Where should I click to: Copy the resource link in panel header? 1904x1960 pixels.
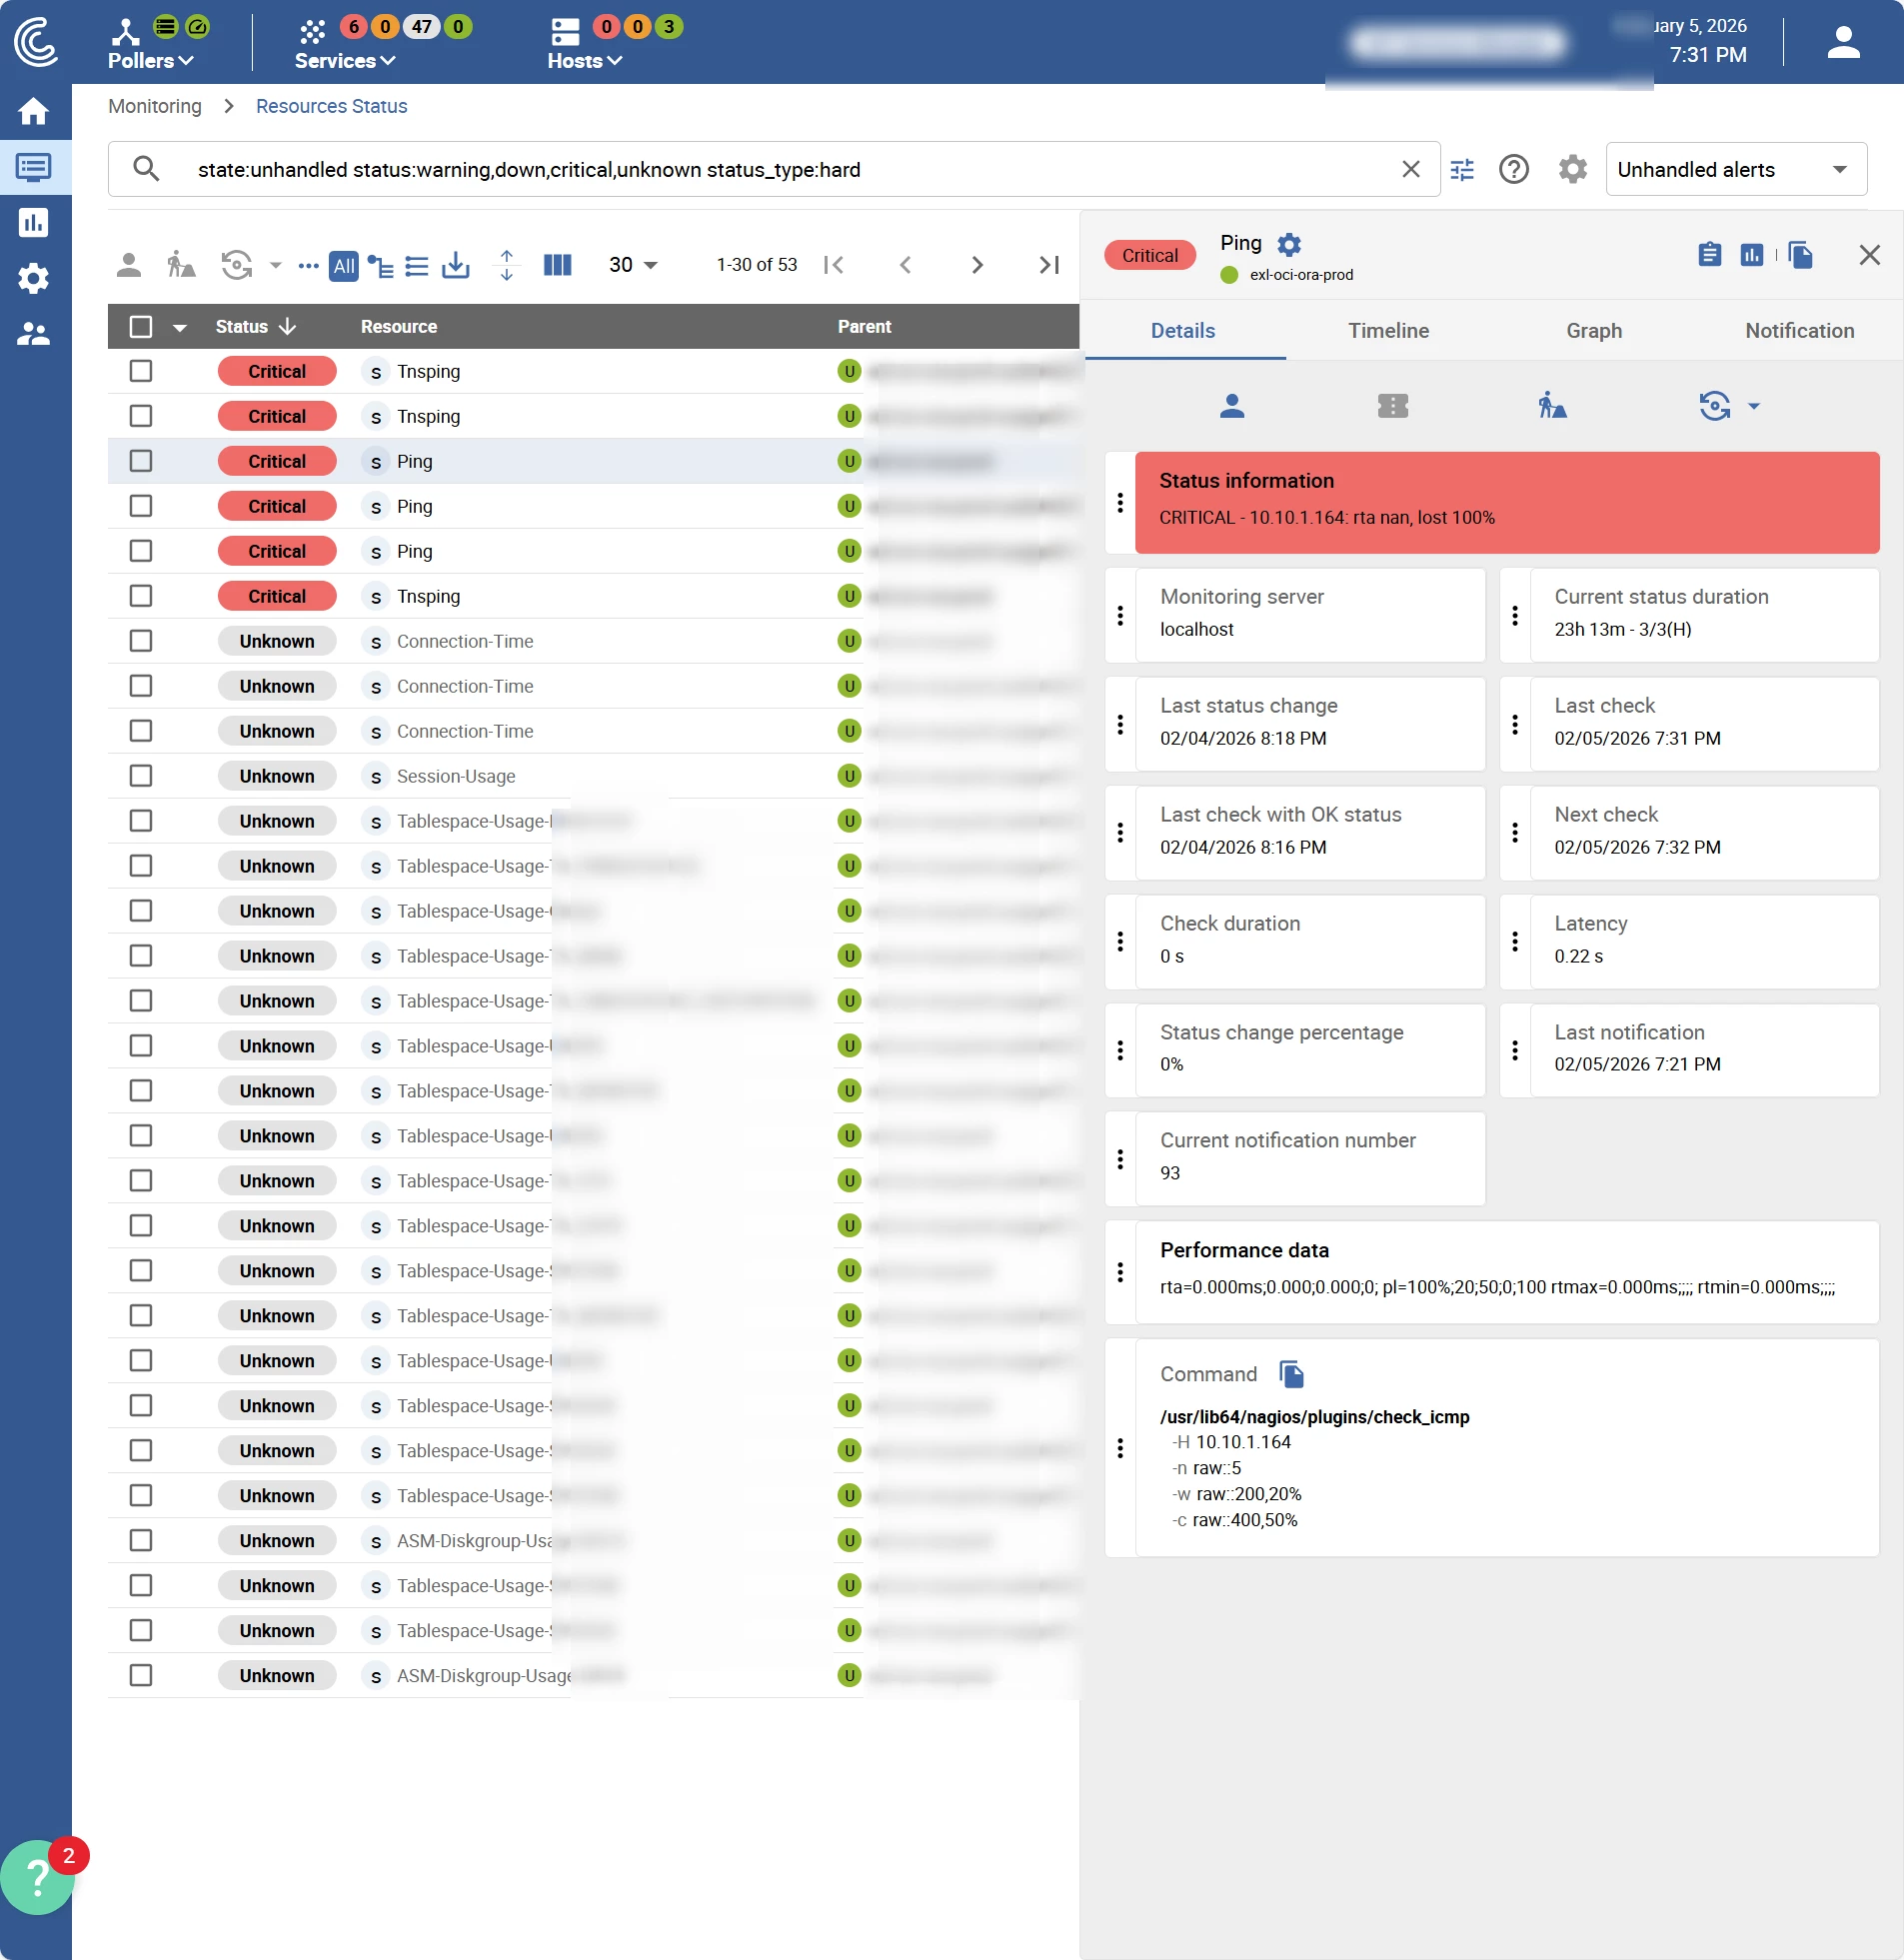pyautogui.click(x=1801, y=255)
